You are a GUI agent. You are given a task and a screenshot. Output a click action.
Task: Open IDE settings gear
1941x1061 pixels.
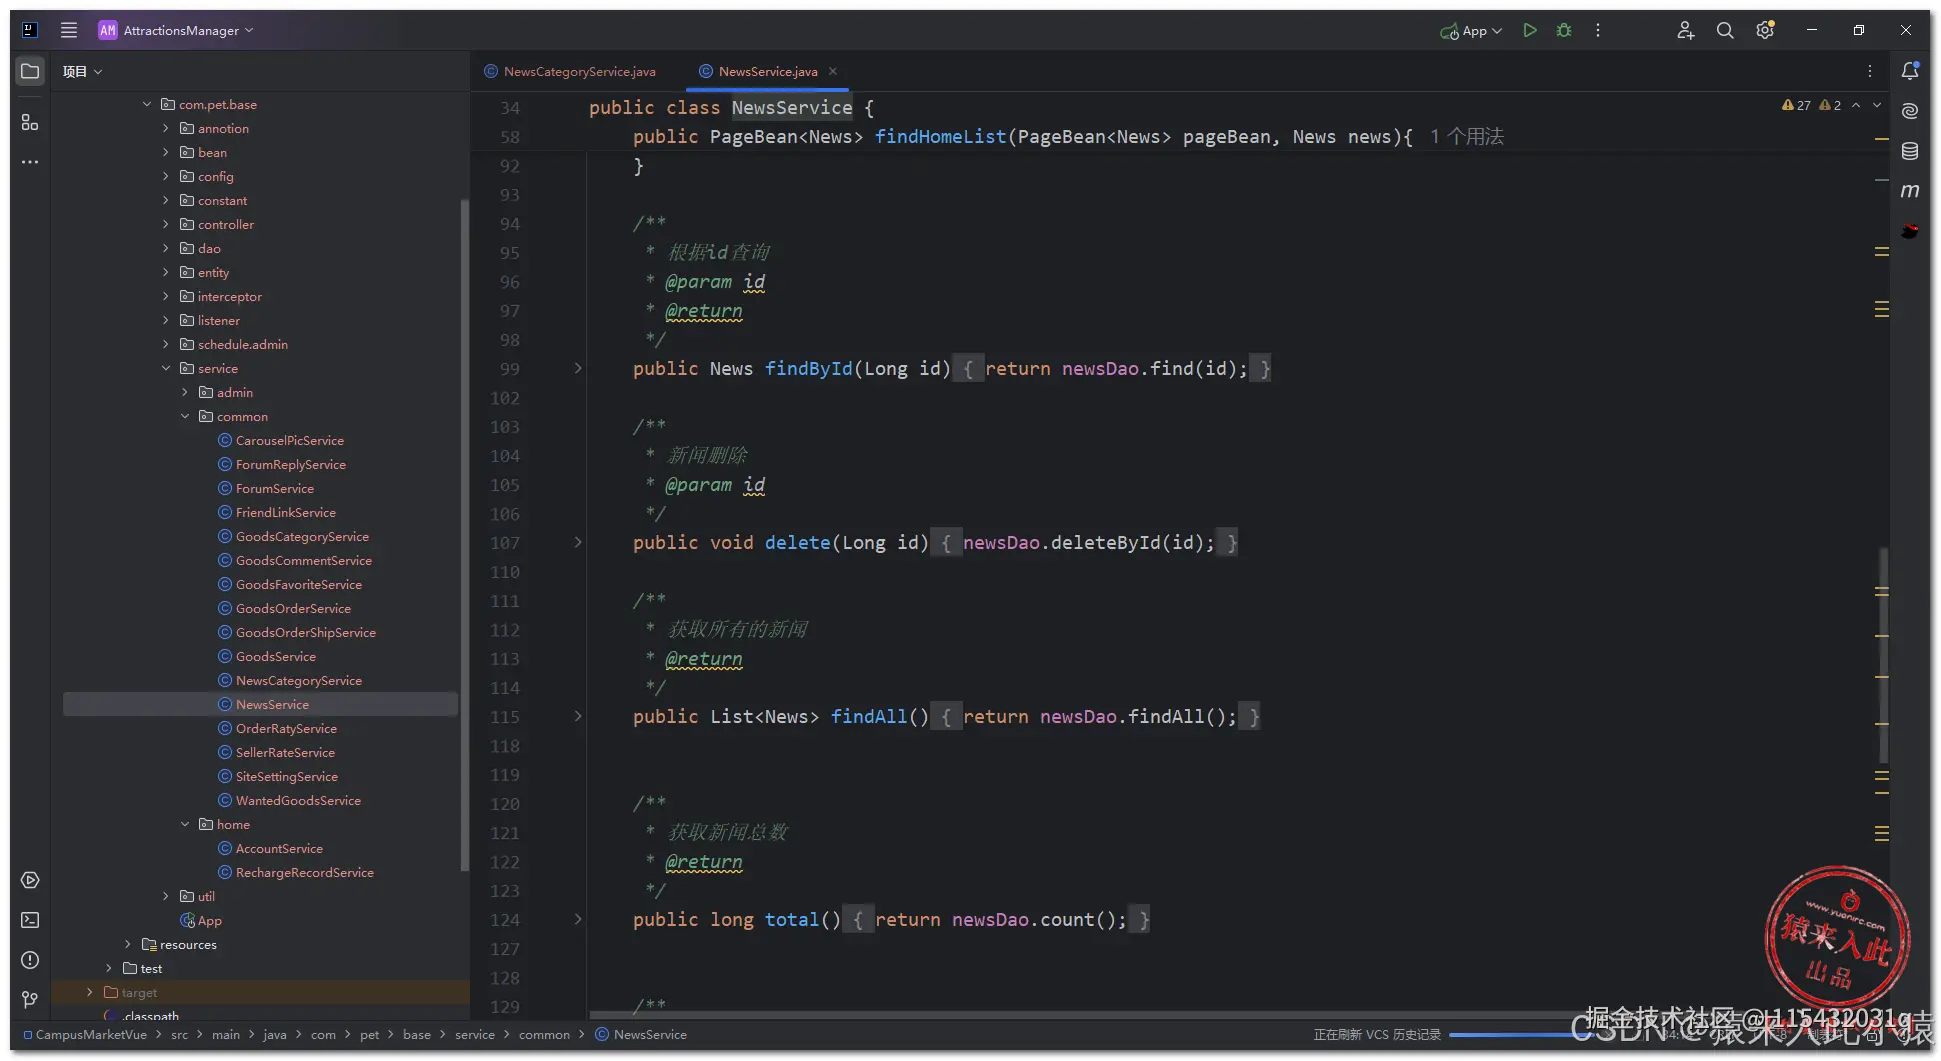1765,30
